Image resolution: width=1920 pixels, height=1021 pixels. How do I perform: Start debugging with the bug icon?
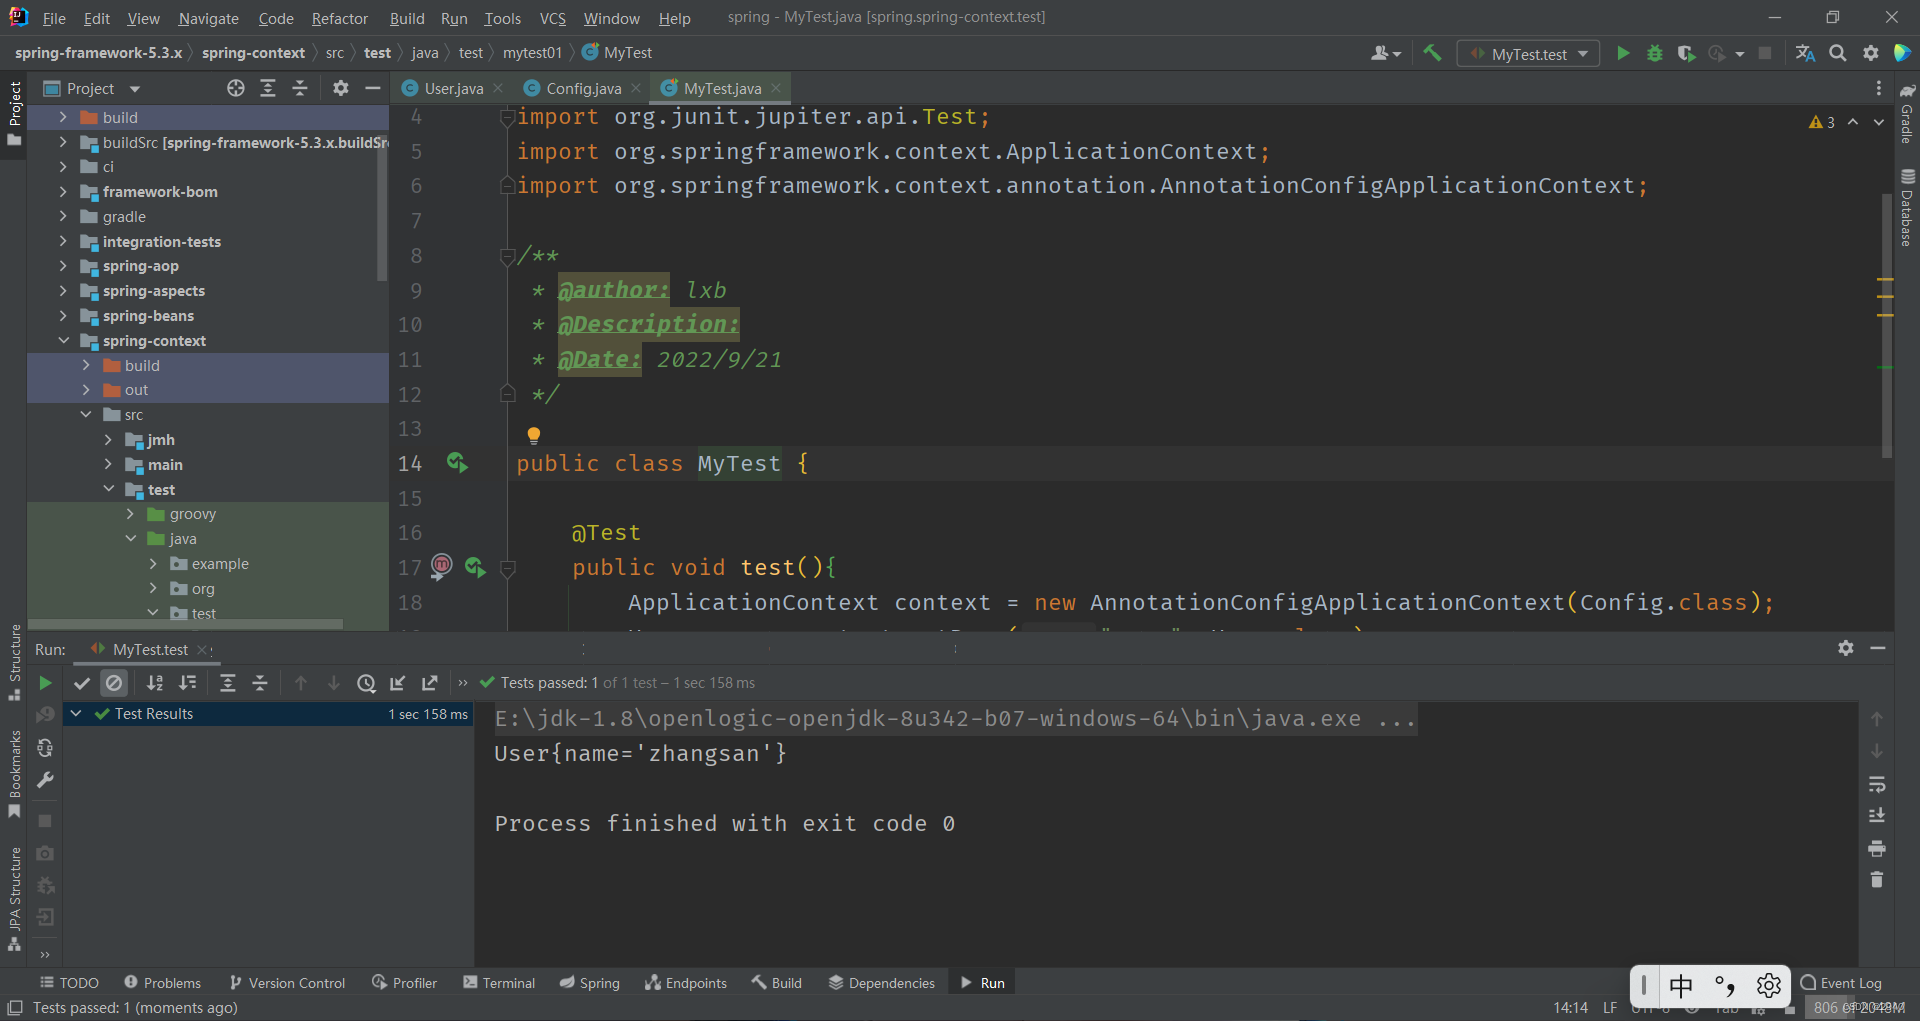[x=1655, y=53]
